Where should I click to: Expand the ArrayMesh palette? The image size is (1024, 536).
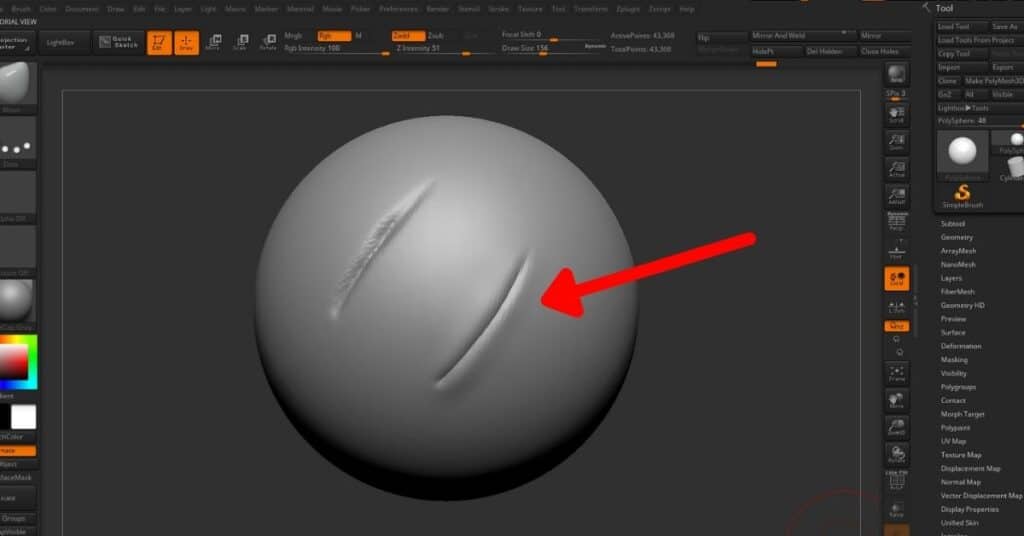click(x=958, y=251)
